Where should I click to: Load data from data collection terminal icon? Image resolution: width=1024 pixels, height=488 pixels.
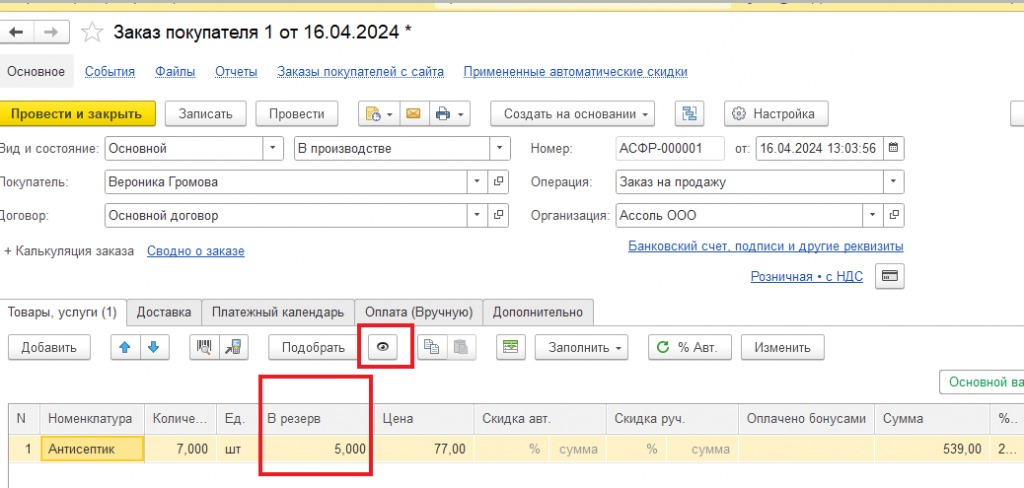coord(233,348)
